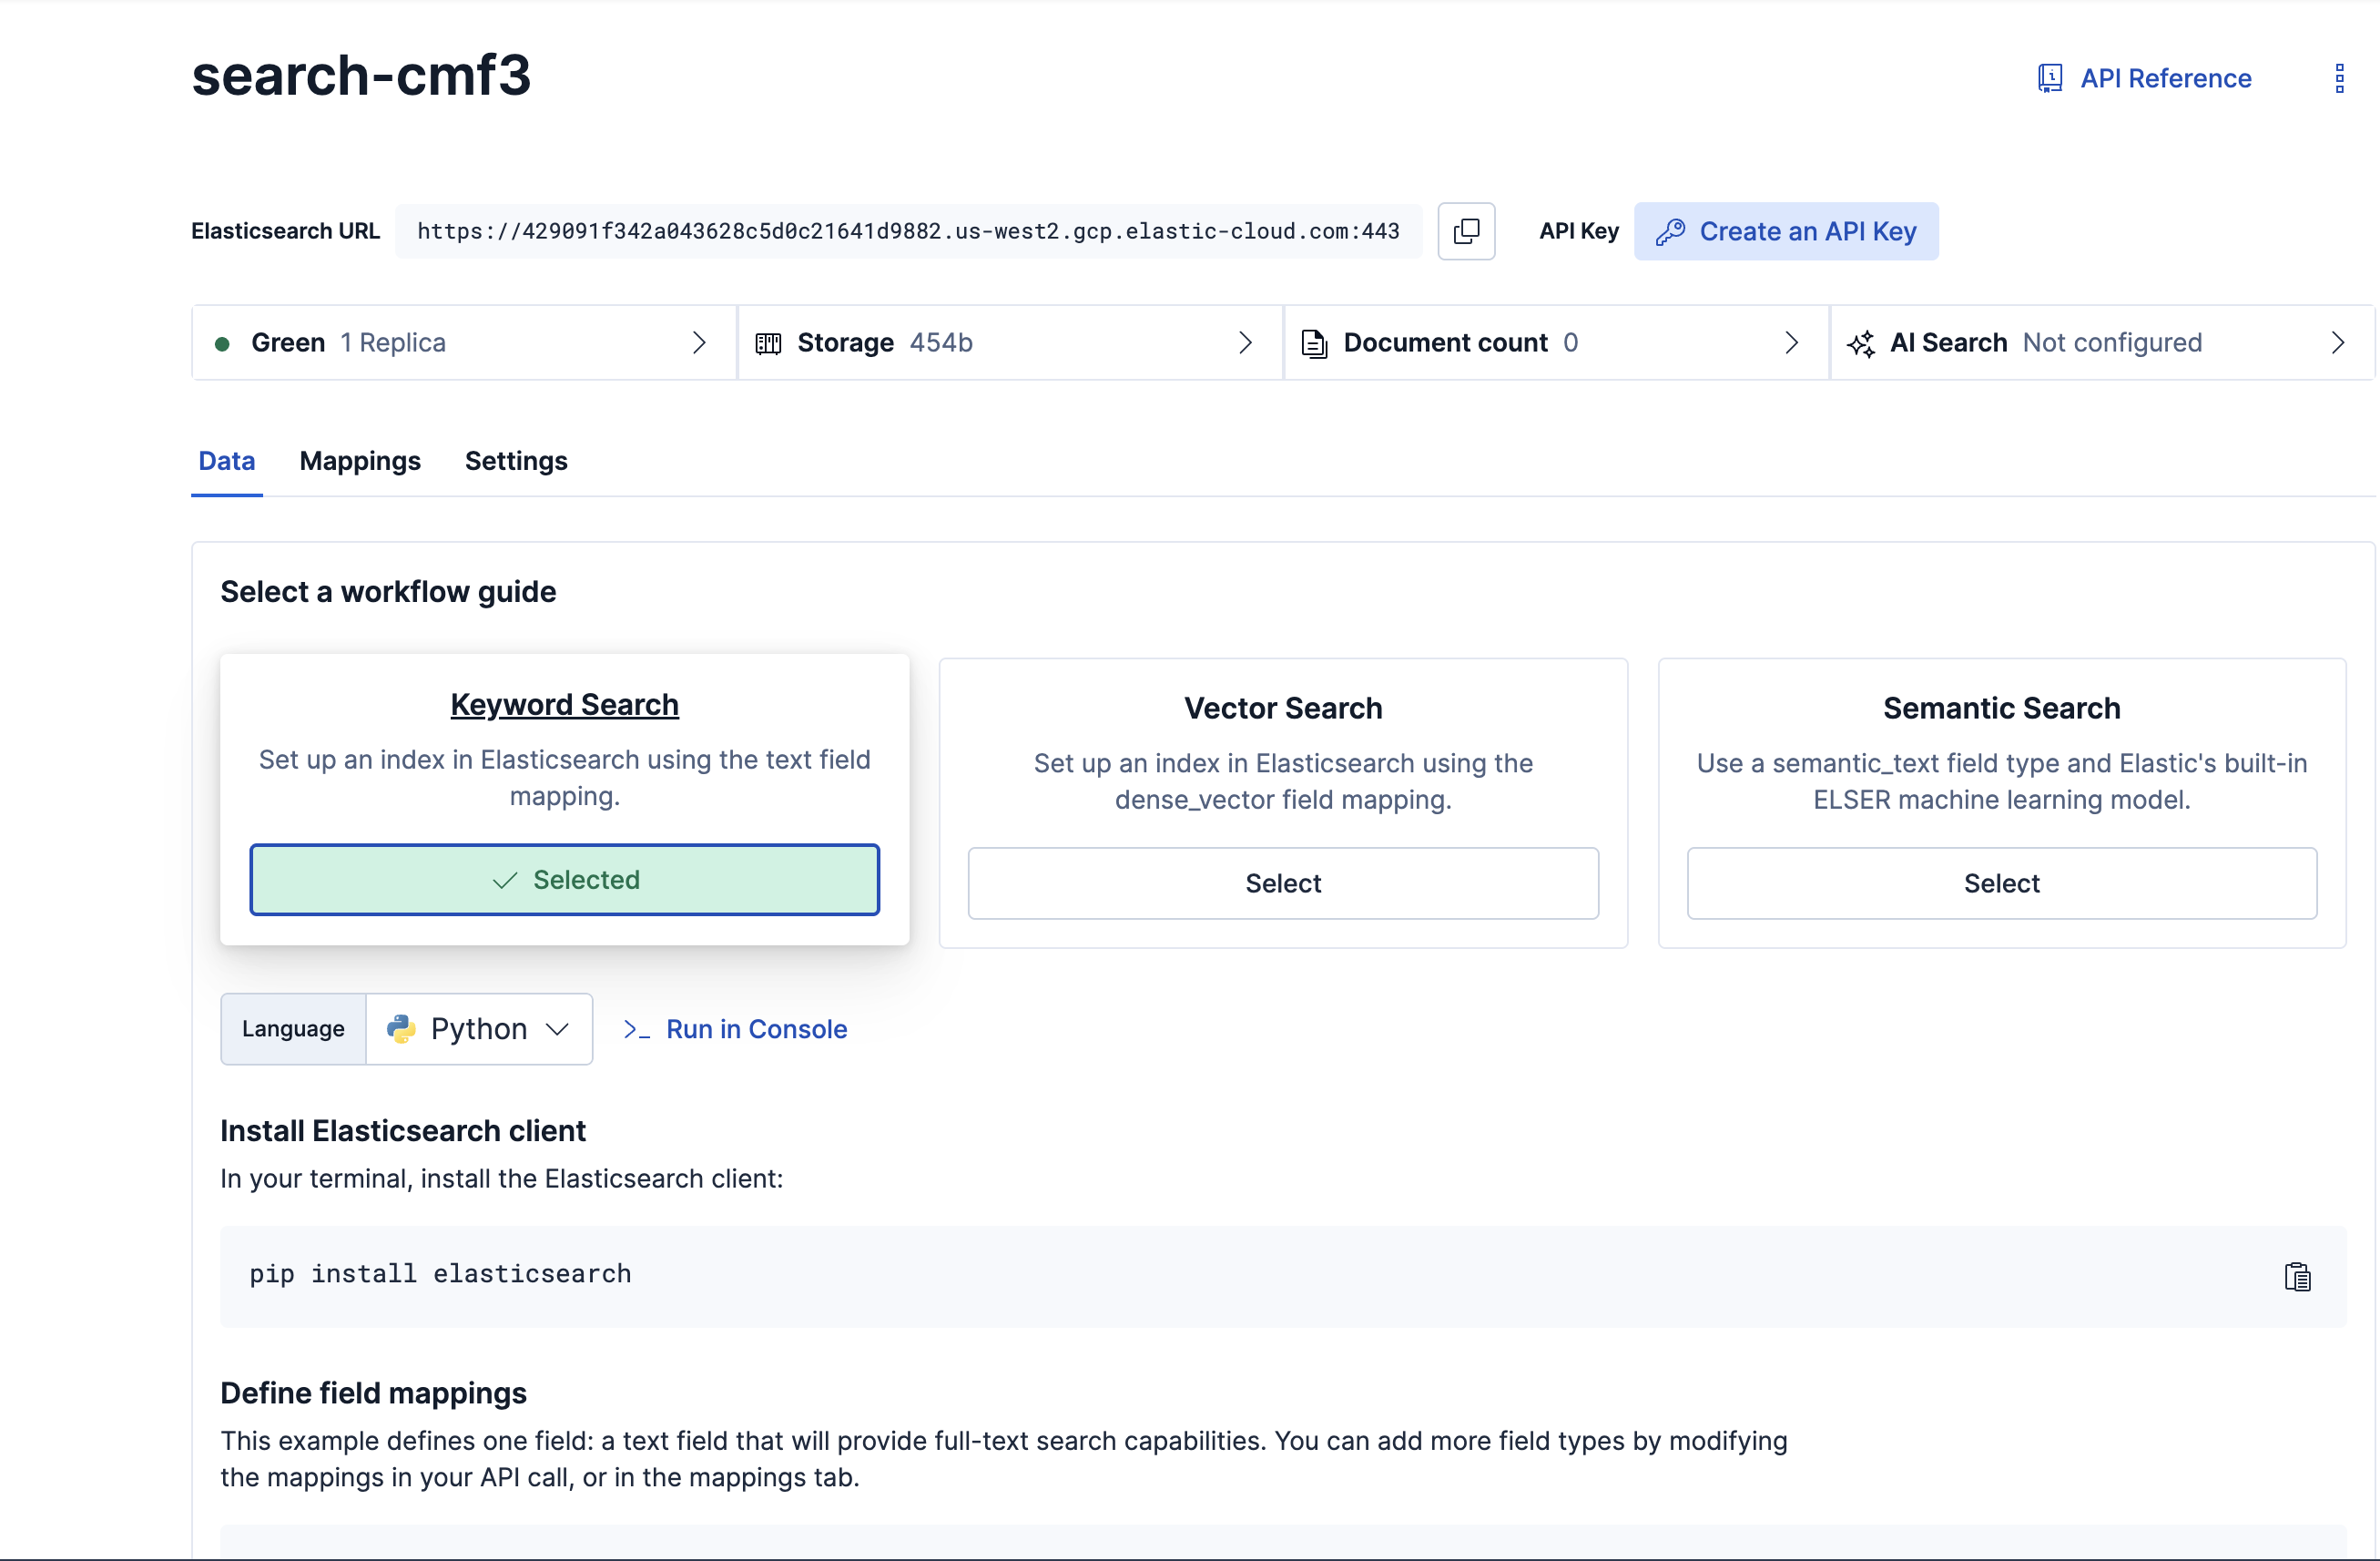Image resolution: width=2380 pixels, height=1561 pixels.
Task: Select the Vector Search workflow
Action: pos(1283,883)
